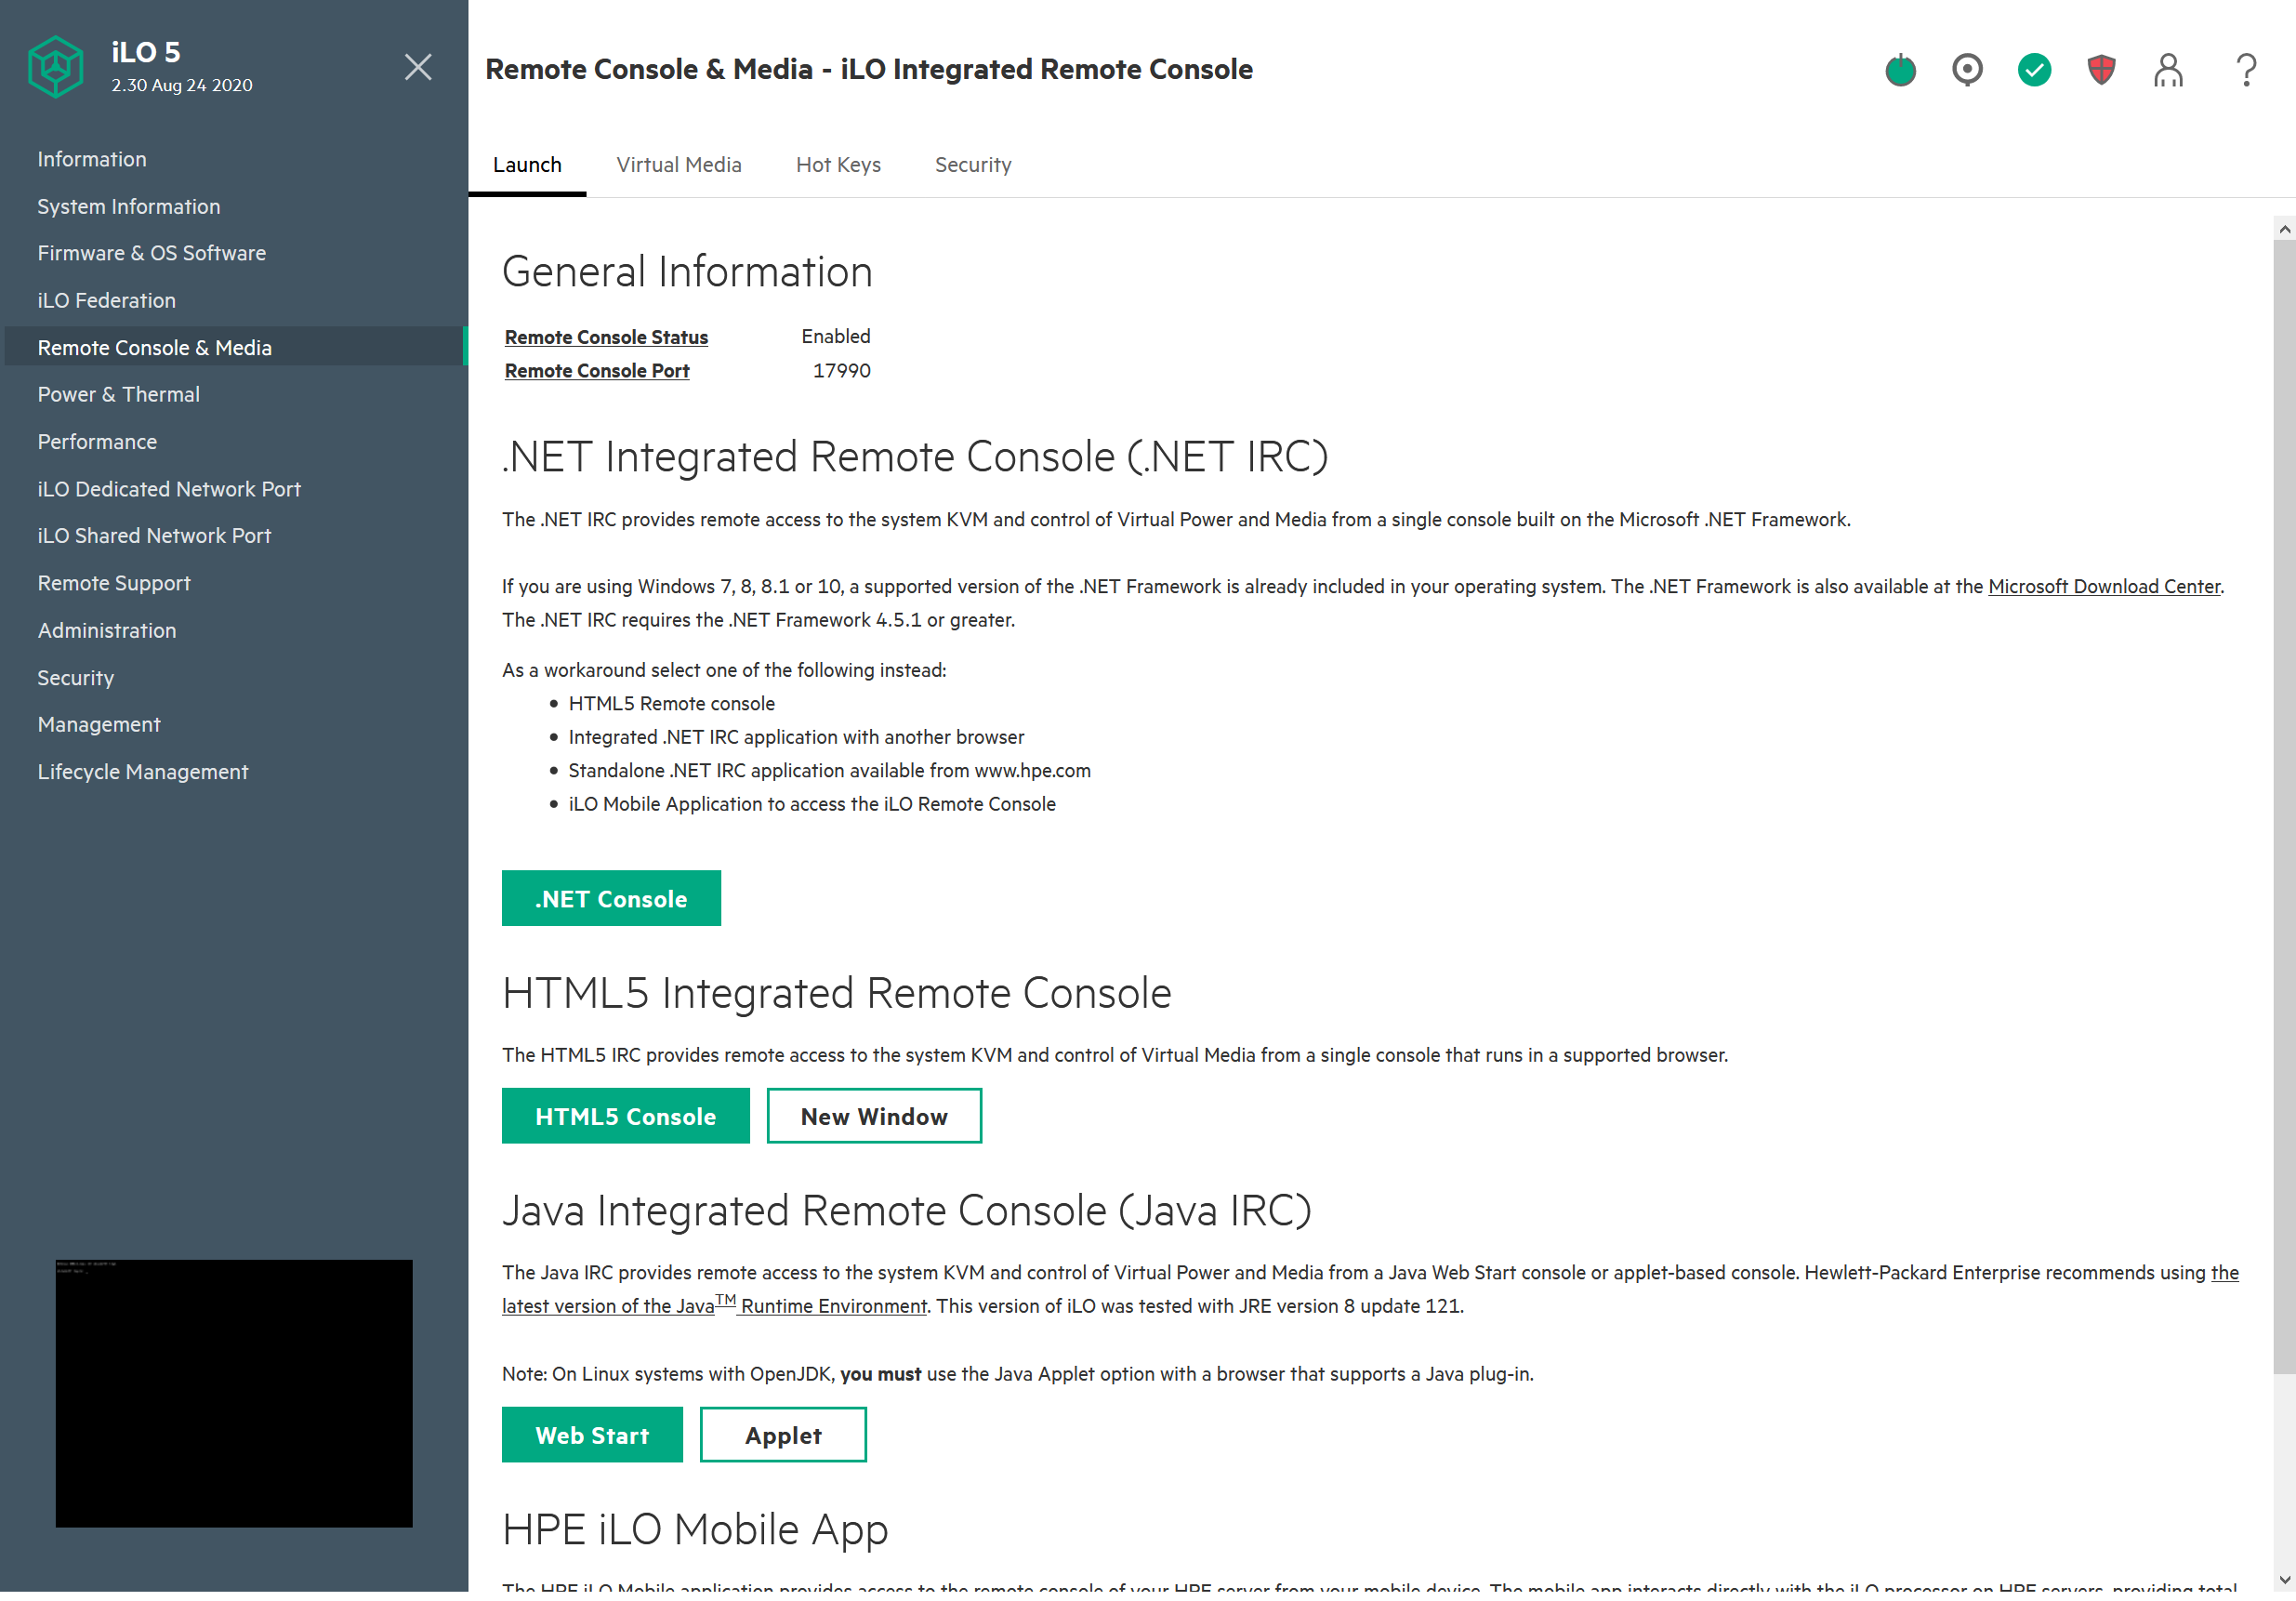Click the iLO 5 hexagon logo
The width and height of the screenshot is (2296, 1601).
[x=56, y=67]
